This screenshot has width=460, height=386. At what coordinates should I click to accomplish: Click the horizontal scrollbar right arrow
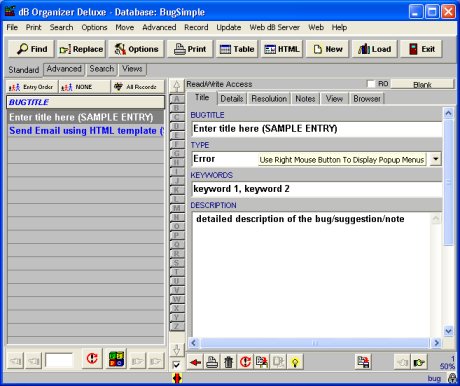tap(436, 343)
